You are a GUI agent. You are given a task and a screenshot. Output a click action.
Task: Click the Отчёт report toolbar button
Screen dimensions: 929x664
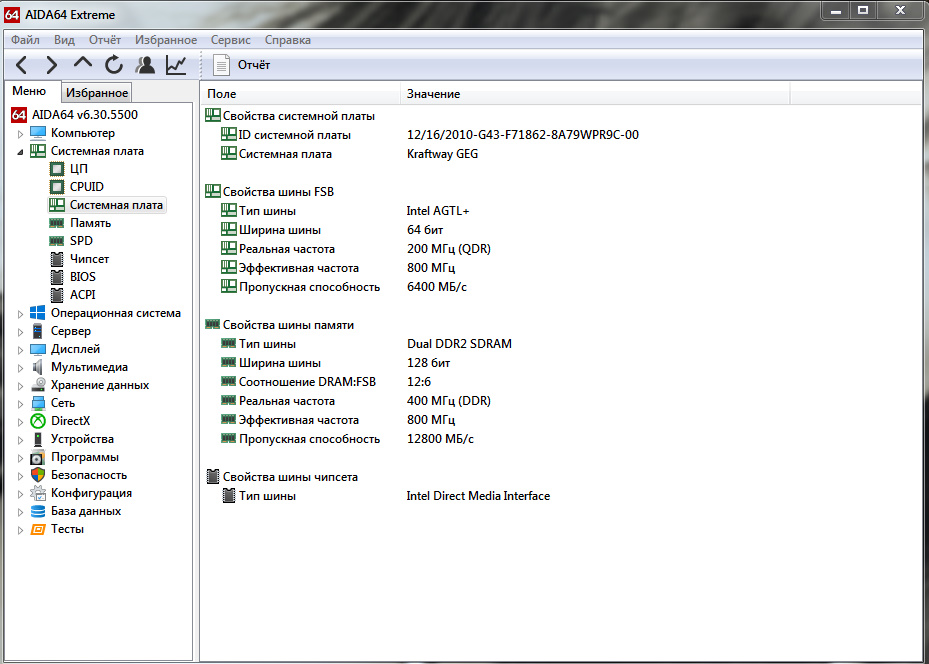click(242, 65)
